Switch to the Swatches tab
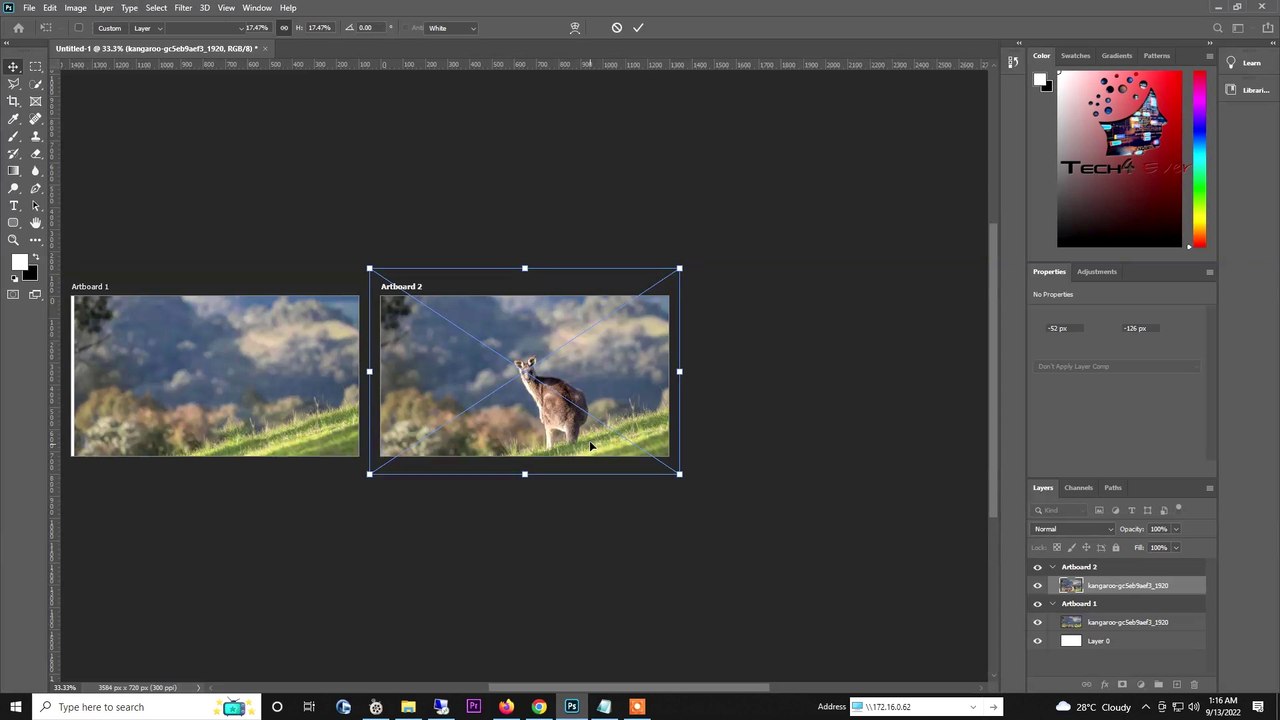This screenshot has height=720, width=1280. point(1076,56)
